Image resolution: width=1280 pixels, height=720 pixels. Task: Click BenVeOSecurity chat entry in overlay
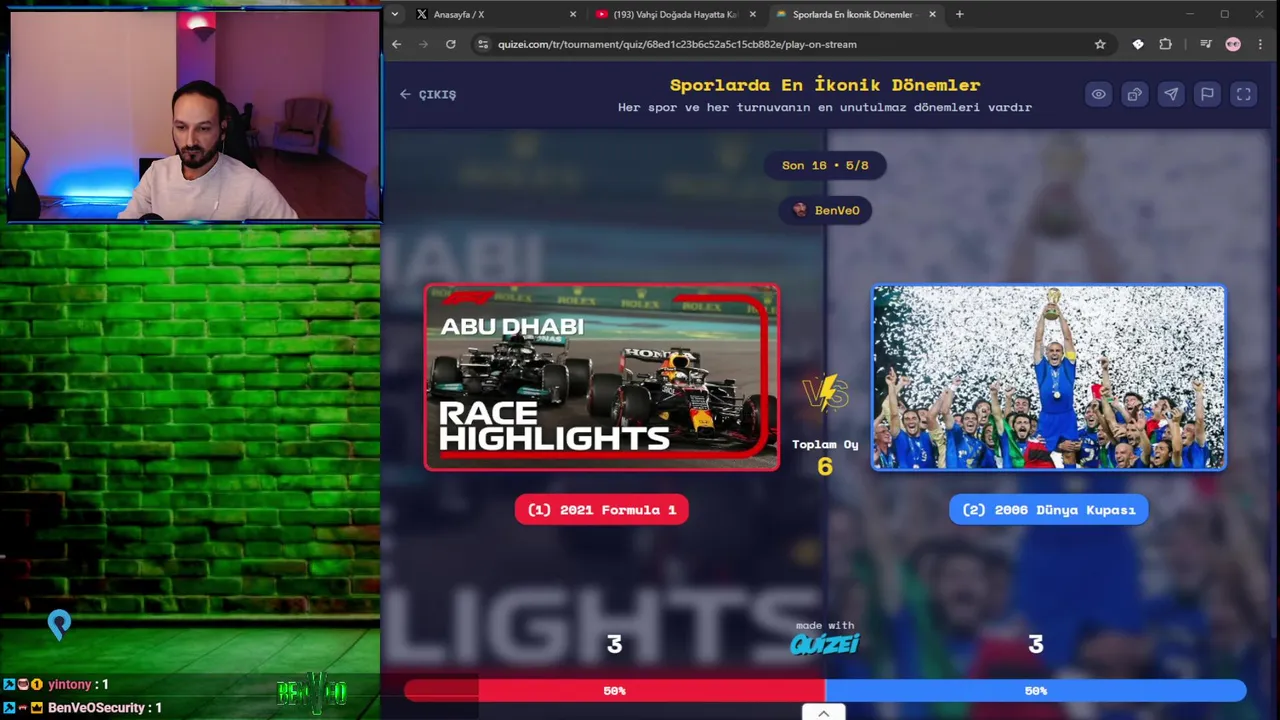(82, 707)
